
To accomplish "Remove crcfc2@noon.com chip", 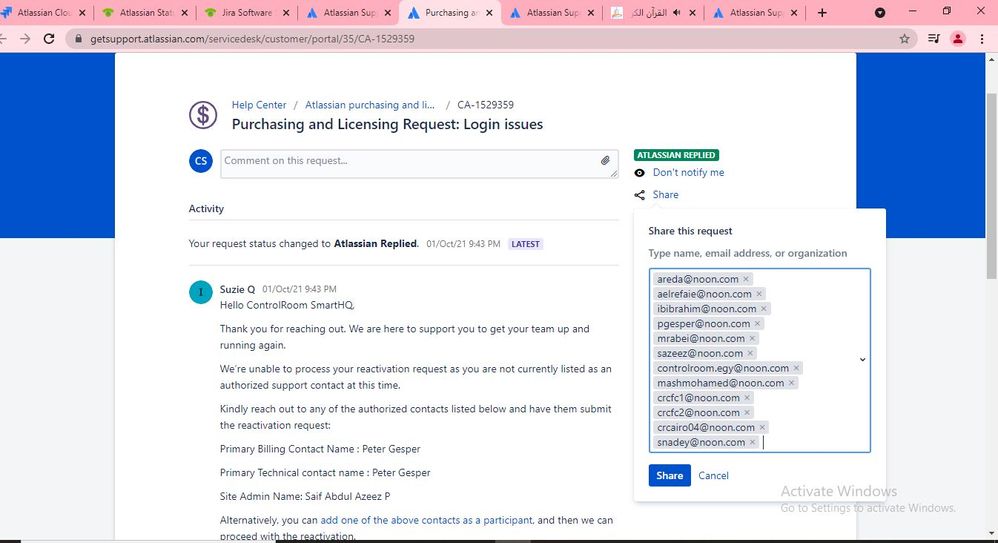I will (x=747, y=413).
